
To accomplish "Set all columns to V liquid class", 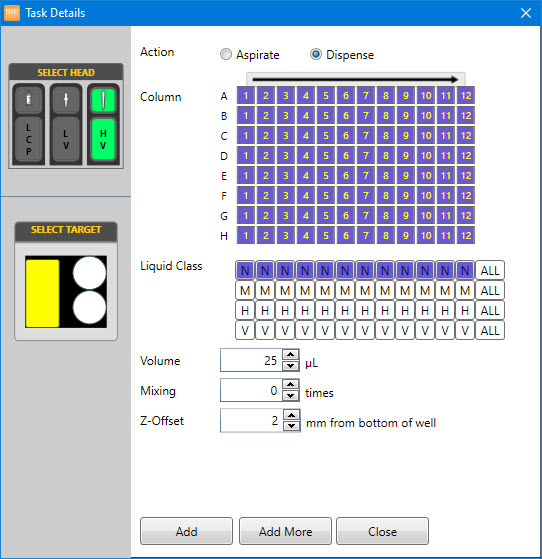I will 490,331.
